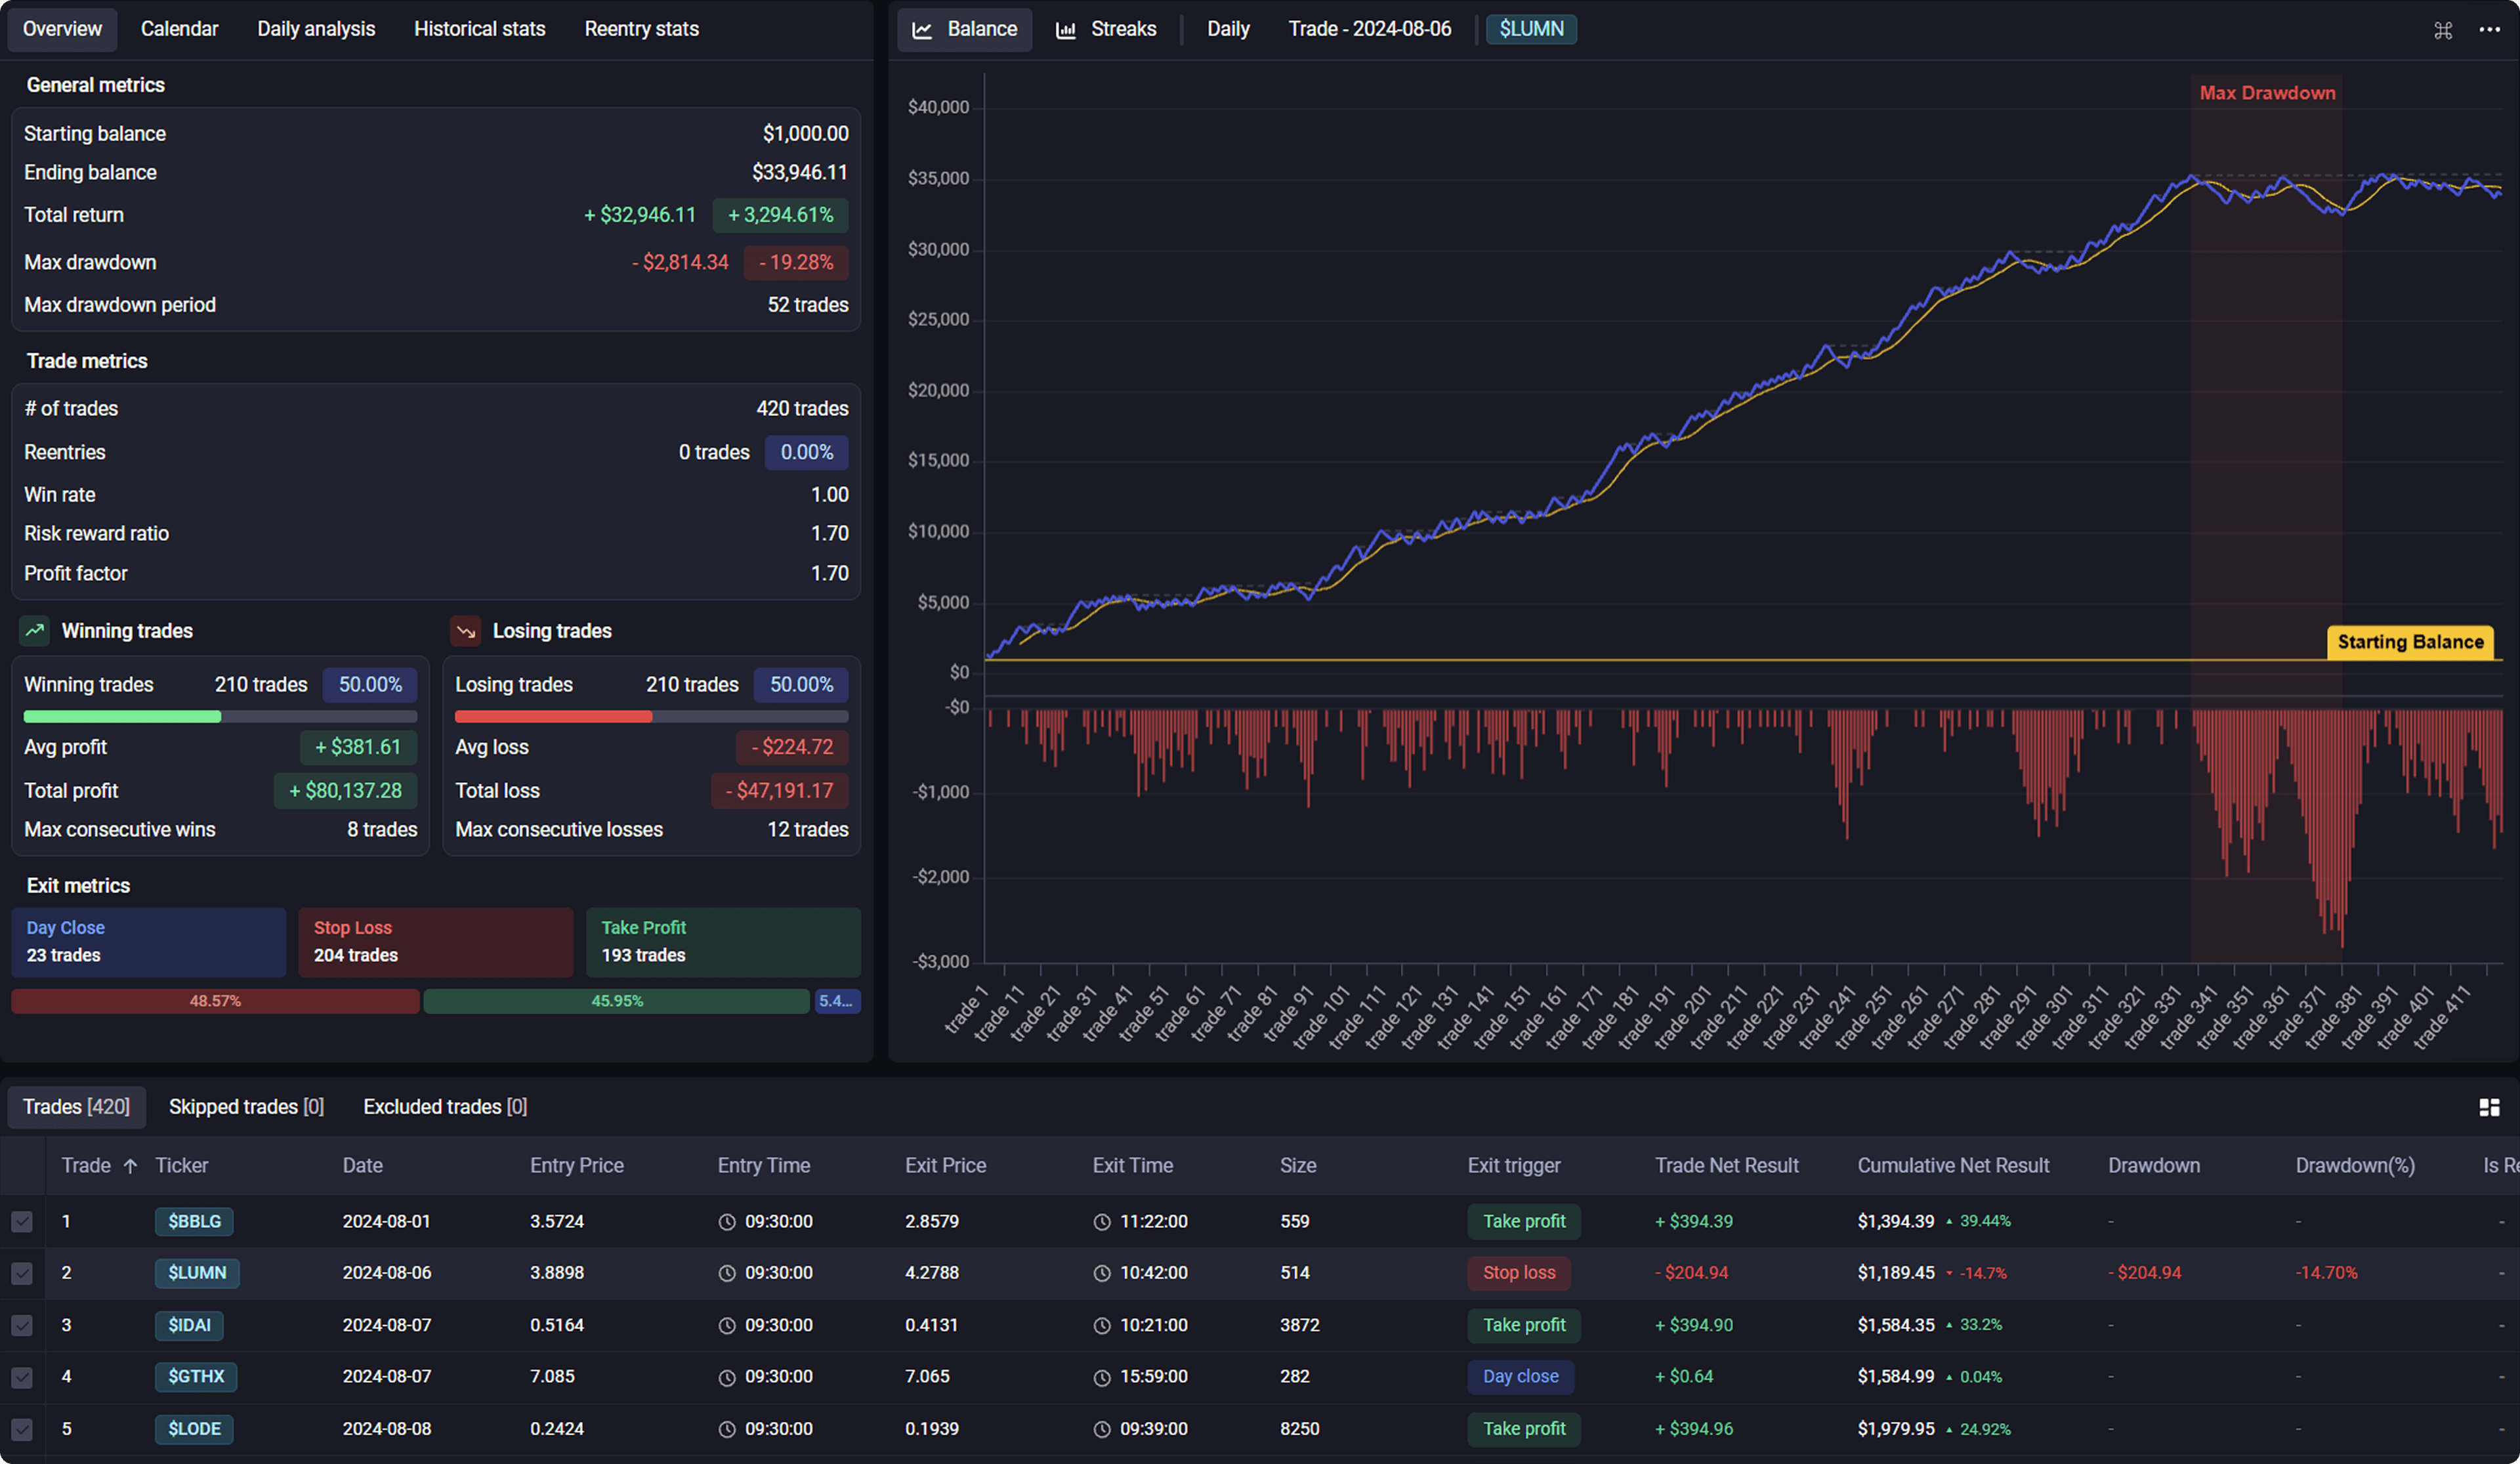Click the losing trades trend-down icon

pos(466,631)
